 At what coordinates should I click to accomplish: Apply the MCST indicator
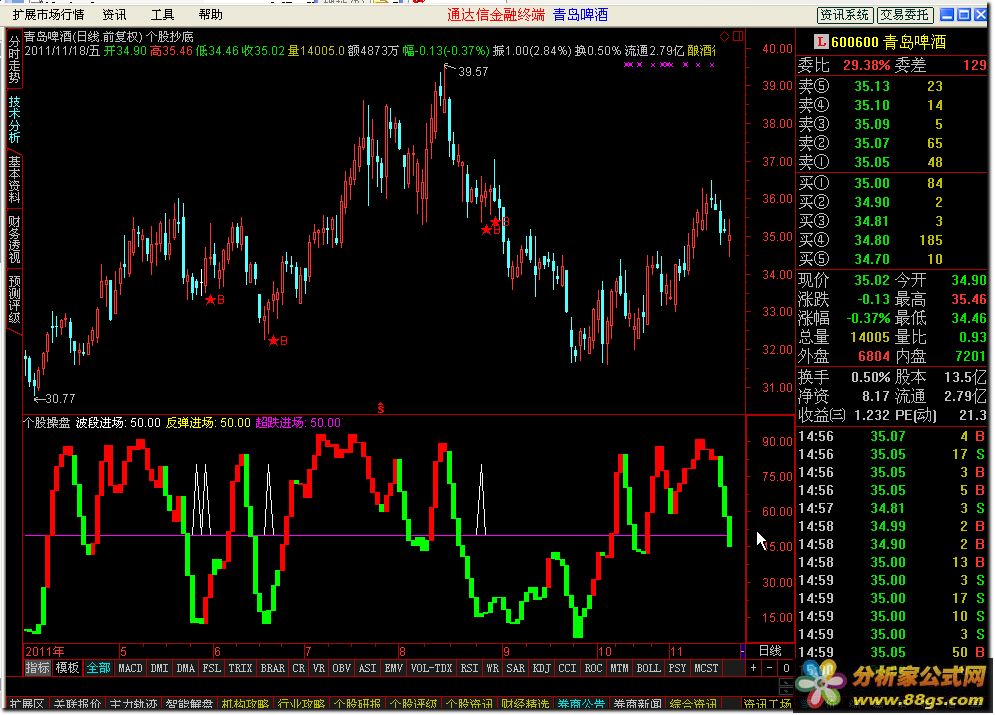tap(706, 668)
